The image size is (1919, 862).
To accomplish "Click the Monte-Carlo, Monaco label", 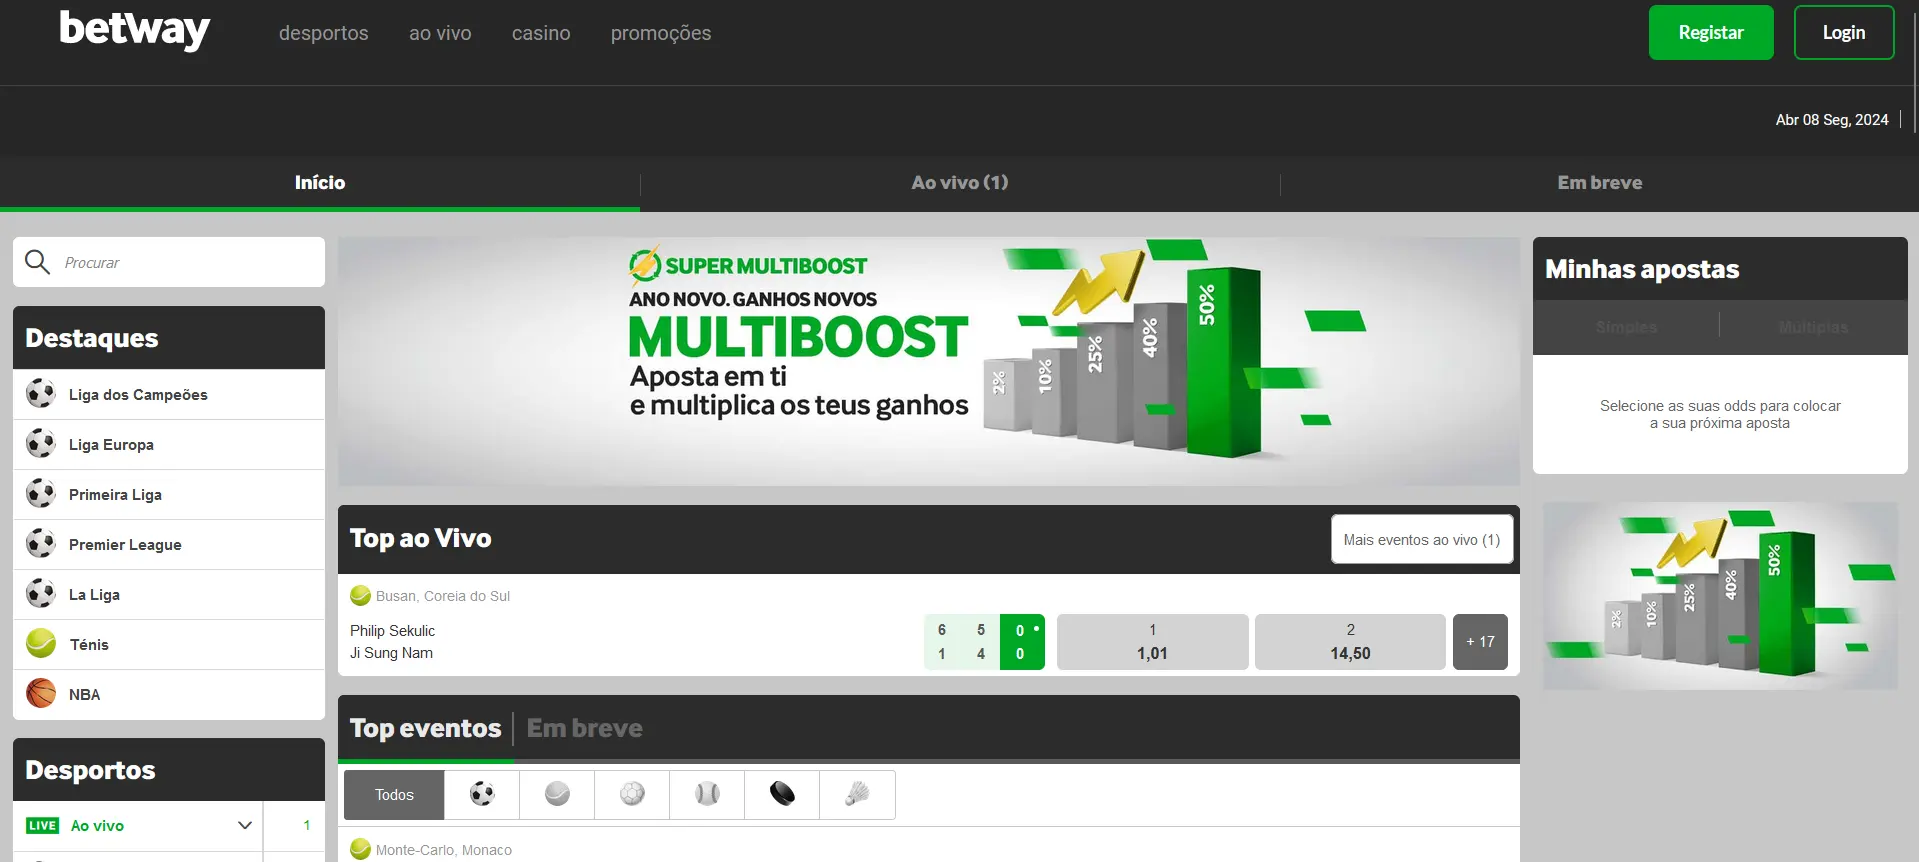I will click(x=444, y=850).
